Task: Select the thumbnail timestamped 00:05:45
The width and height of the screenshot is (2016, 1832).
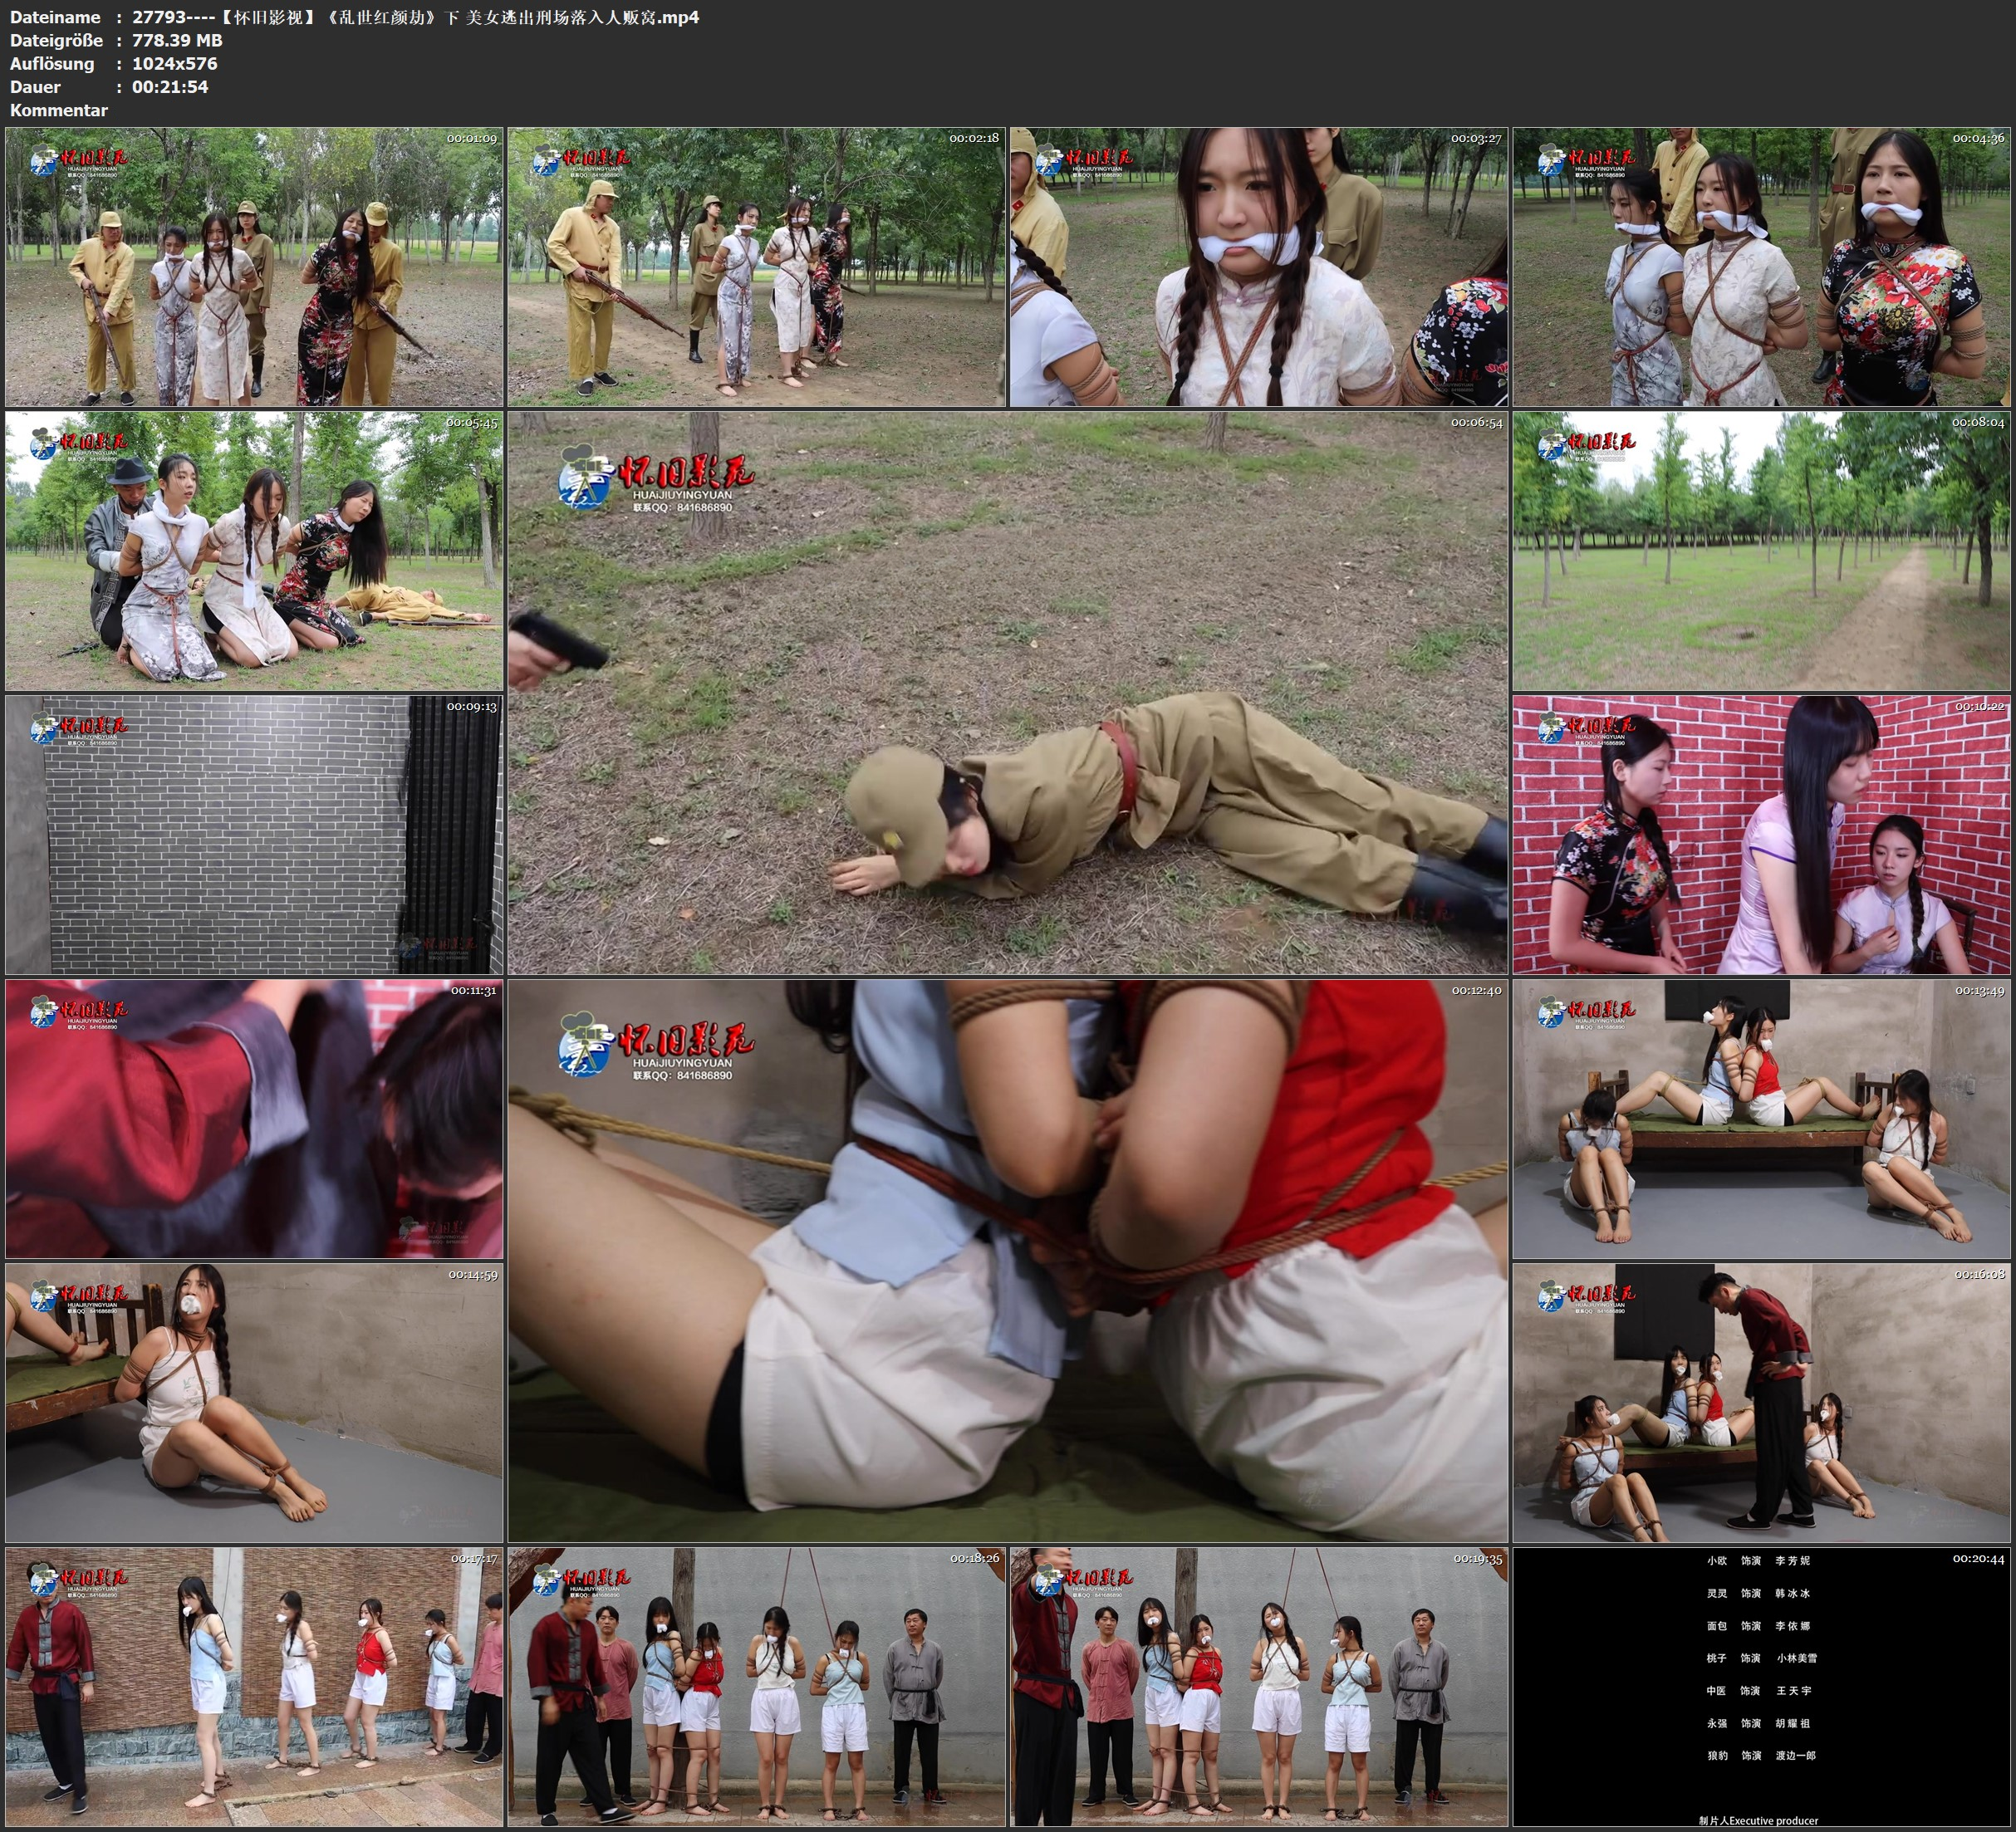Action: tap(254, 551)
